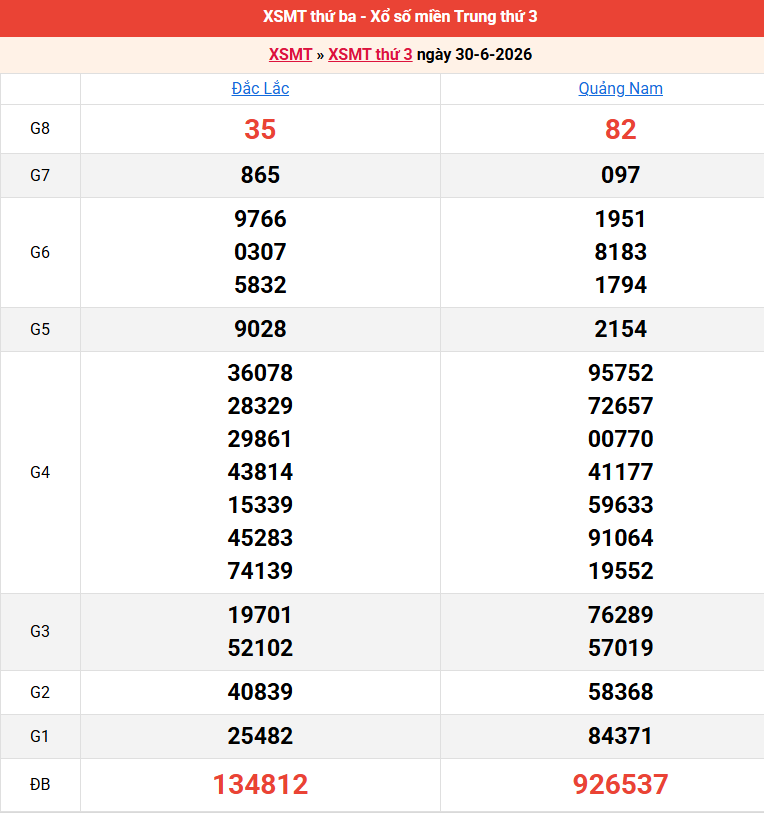Image resolution: width=764 pixels, height=813 pixels.
Task: Select G4 number 91064
Action: (x=620, y=538)
